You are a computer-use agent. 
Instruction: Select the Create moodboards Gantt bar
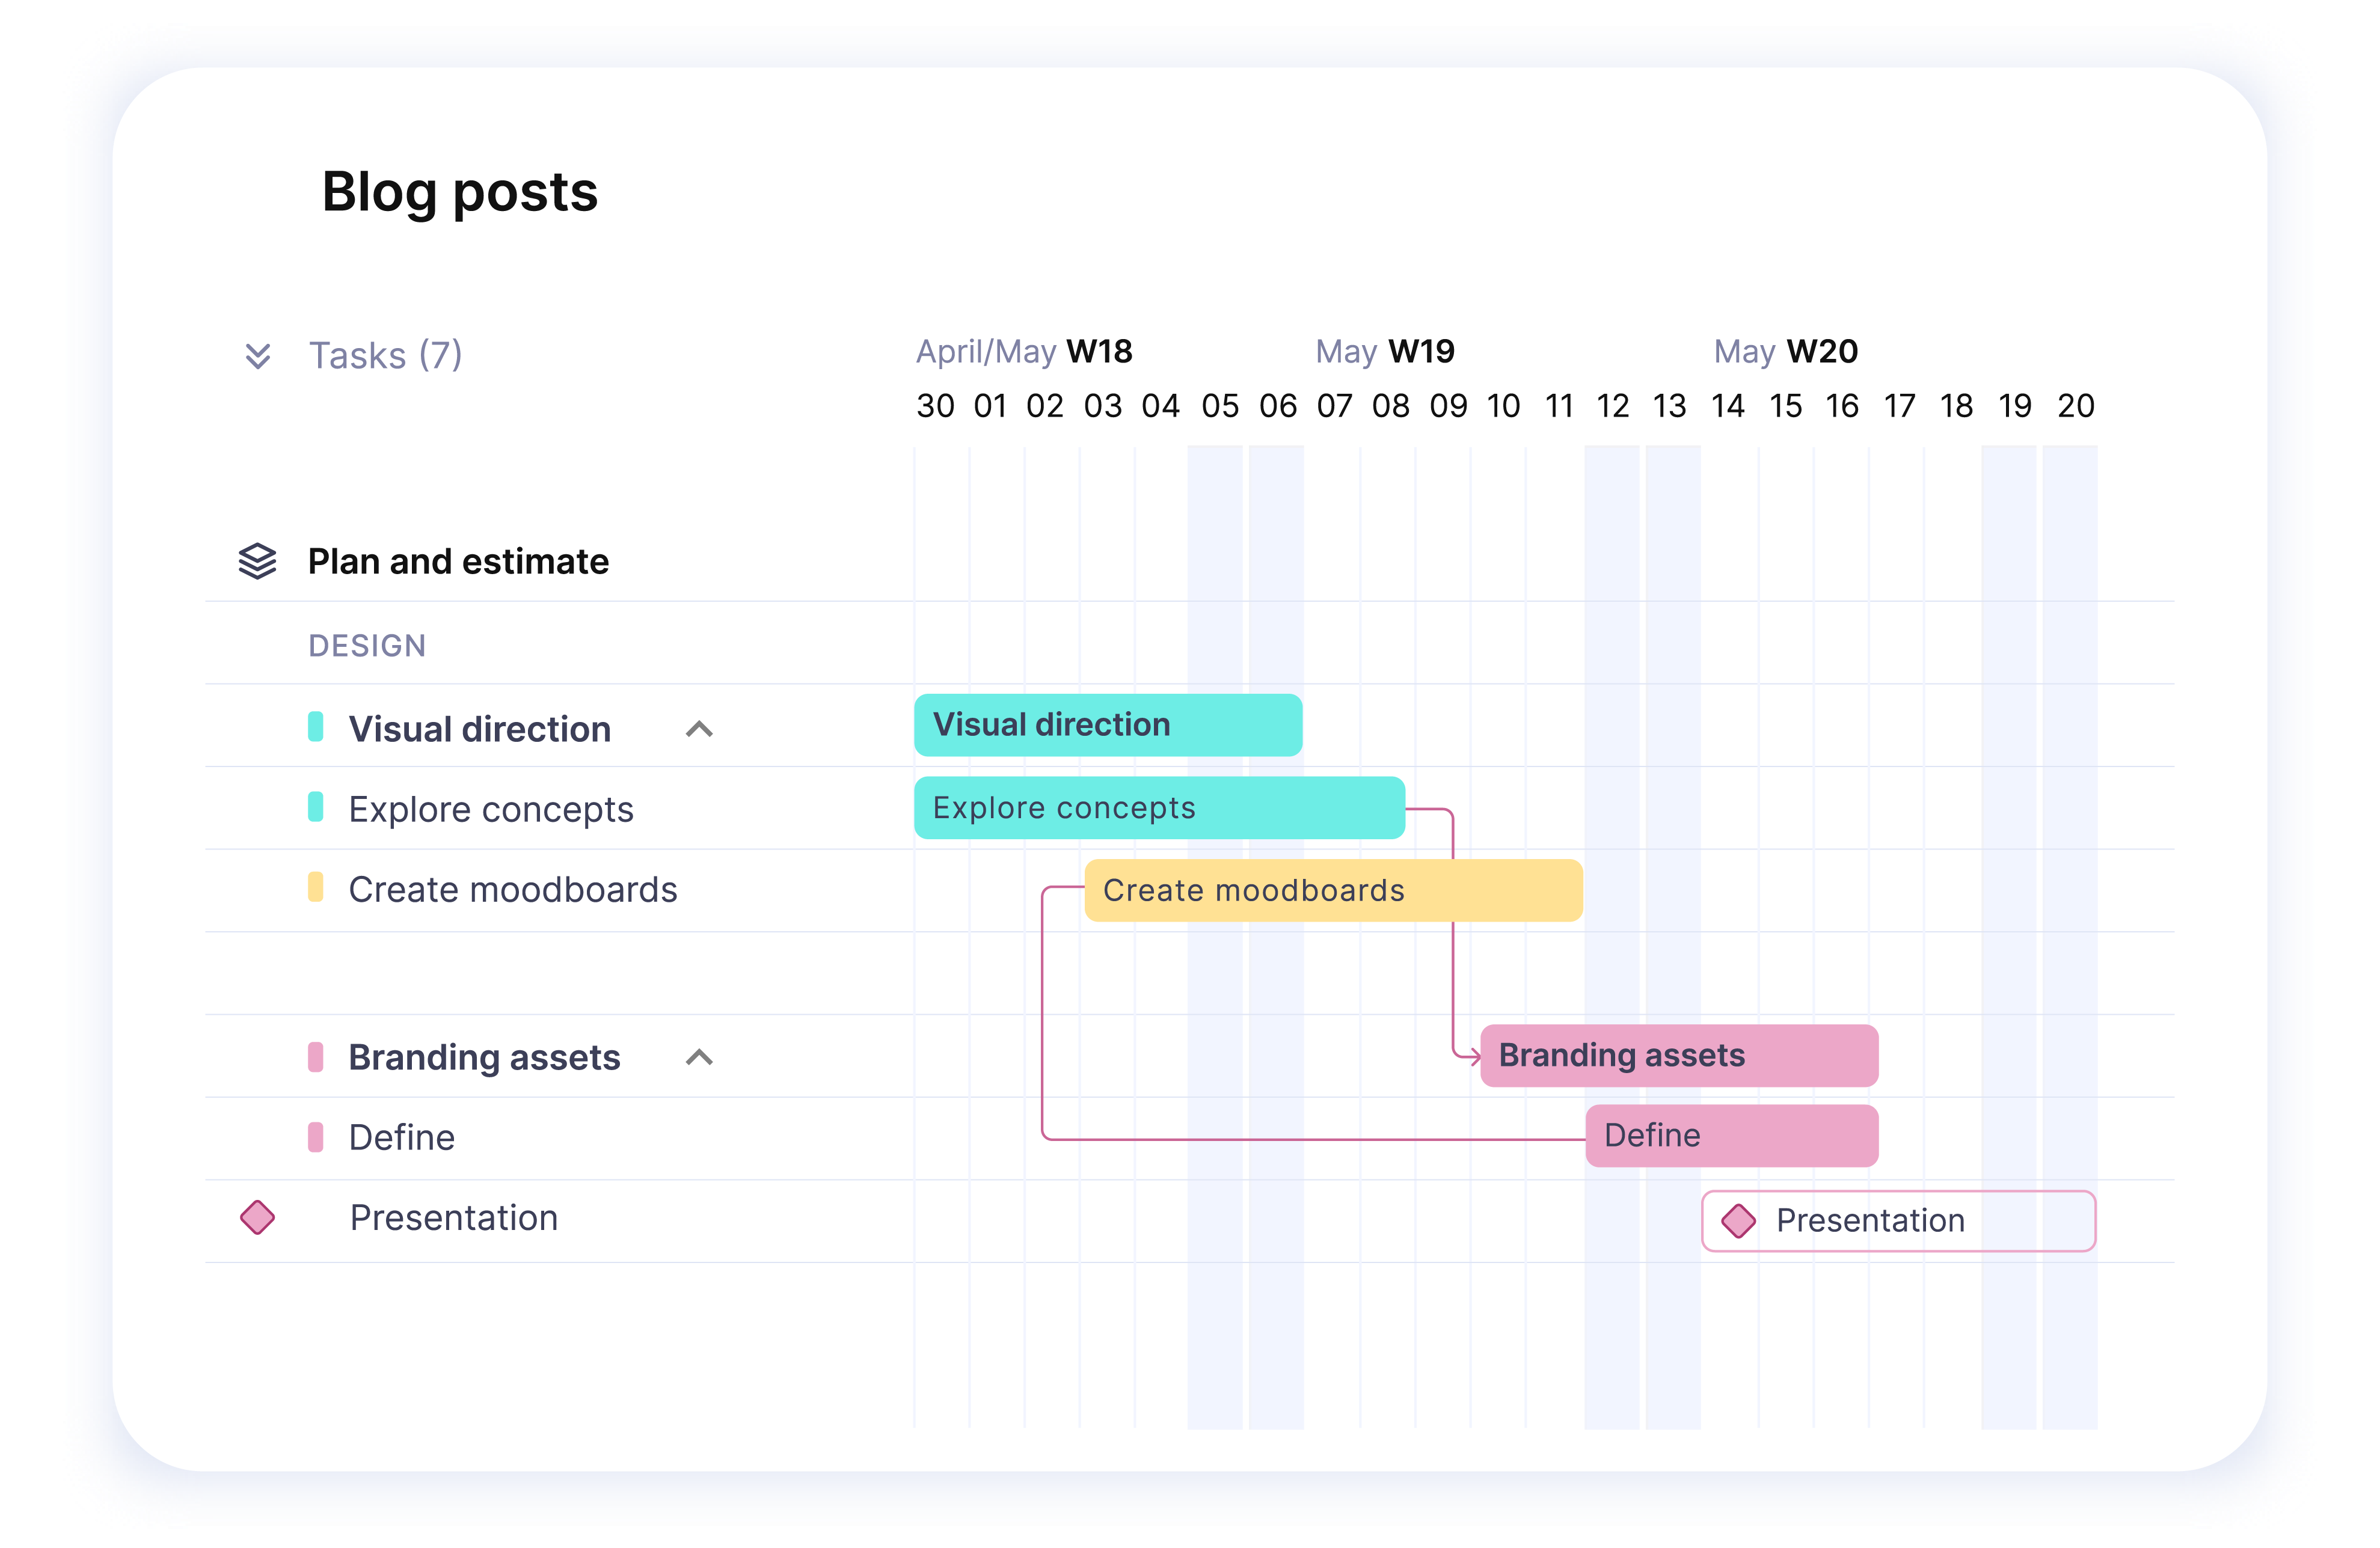coord(1334,890)
